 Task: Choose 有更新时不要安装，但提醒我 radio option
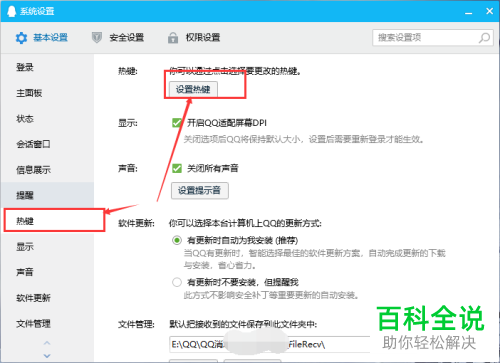point(177,282)
